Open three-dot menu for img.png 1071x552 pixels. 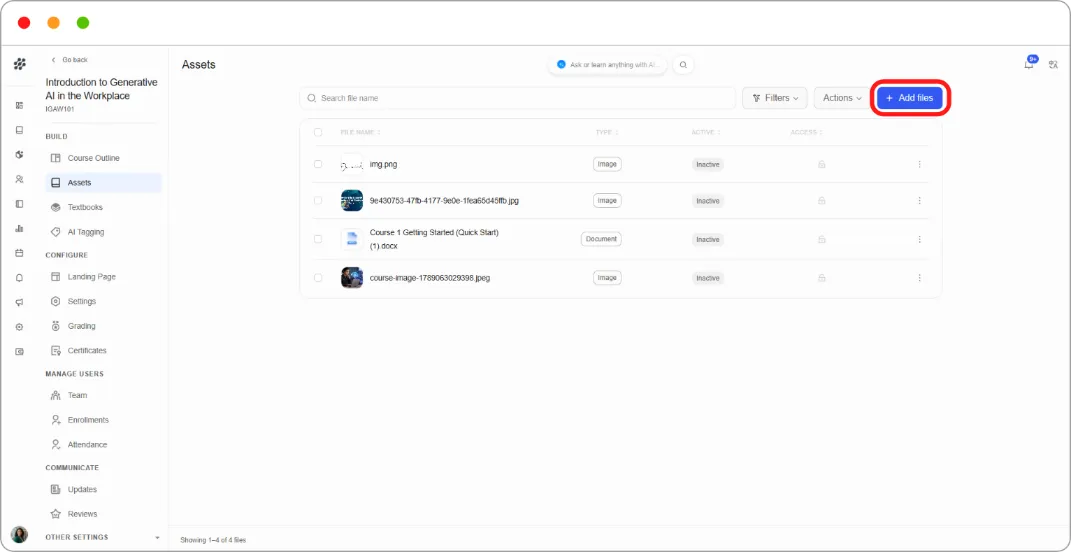919,165
